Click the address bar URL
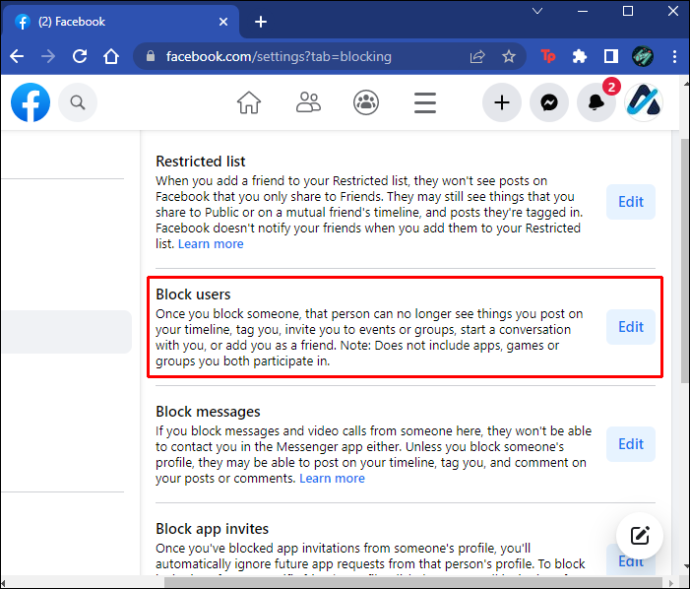 [x=279, y=56]
